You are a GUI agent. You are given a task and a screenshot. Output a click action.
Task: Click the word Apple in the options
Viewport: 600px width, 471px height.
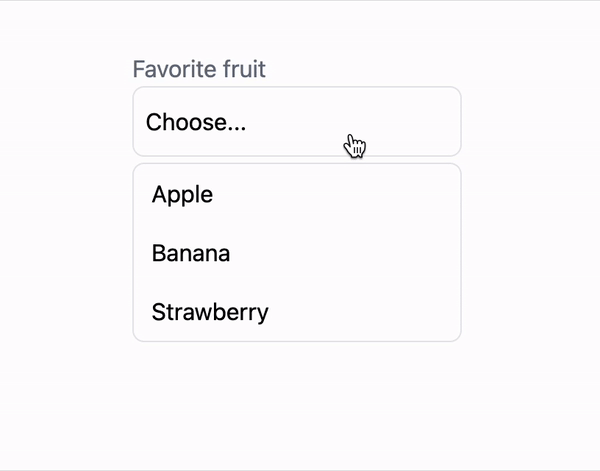[182, 195]
